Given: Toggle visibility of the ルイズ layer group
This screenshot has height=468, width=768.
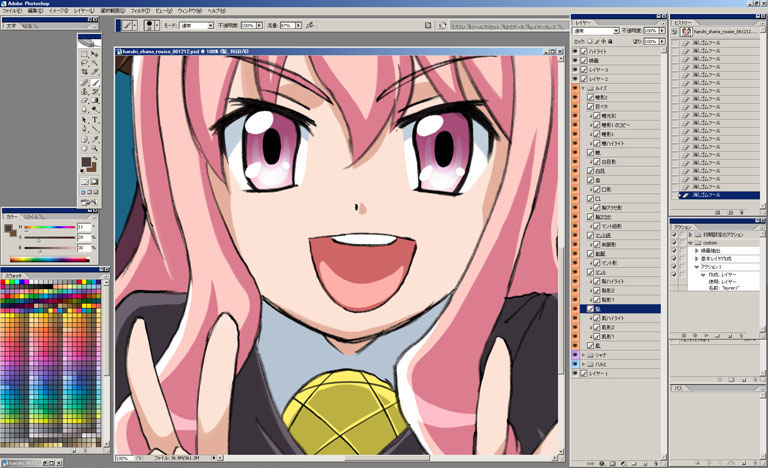Looking at the screenshot, I should (576, 88).
